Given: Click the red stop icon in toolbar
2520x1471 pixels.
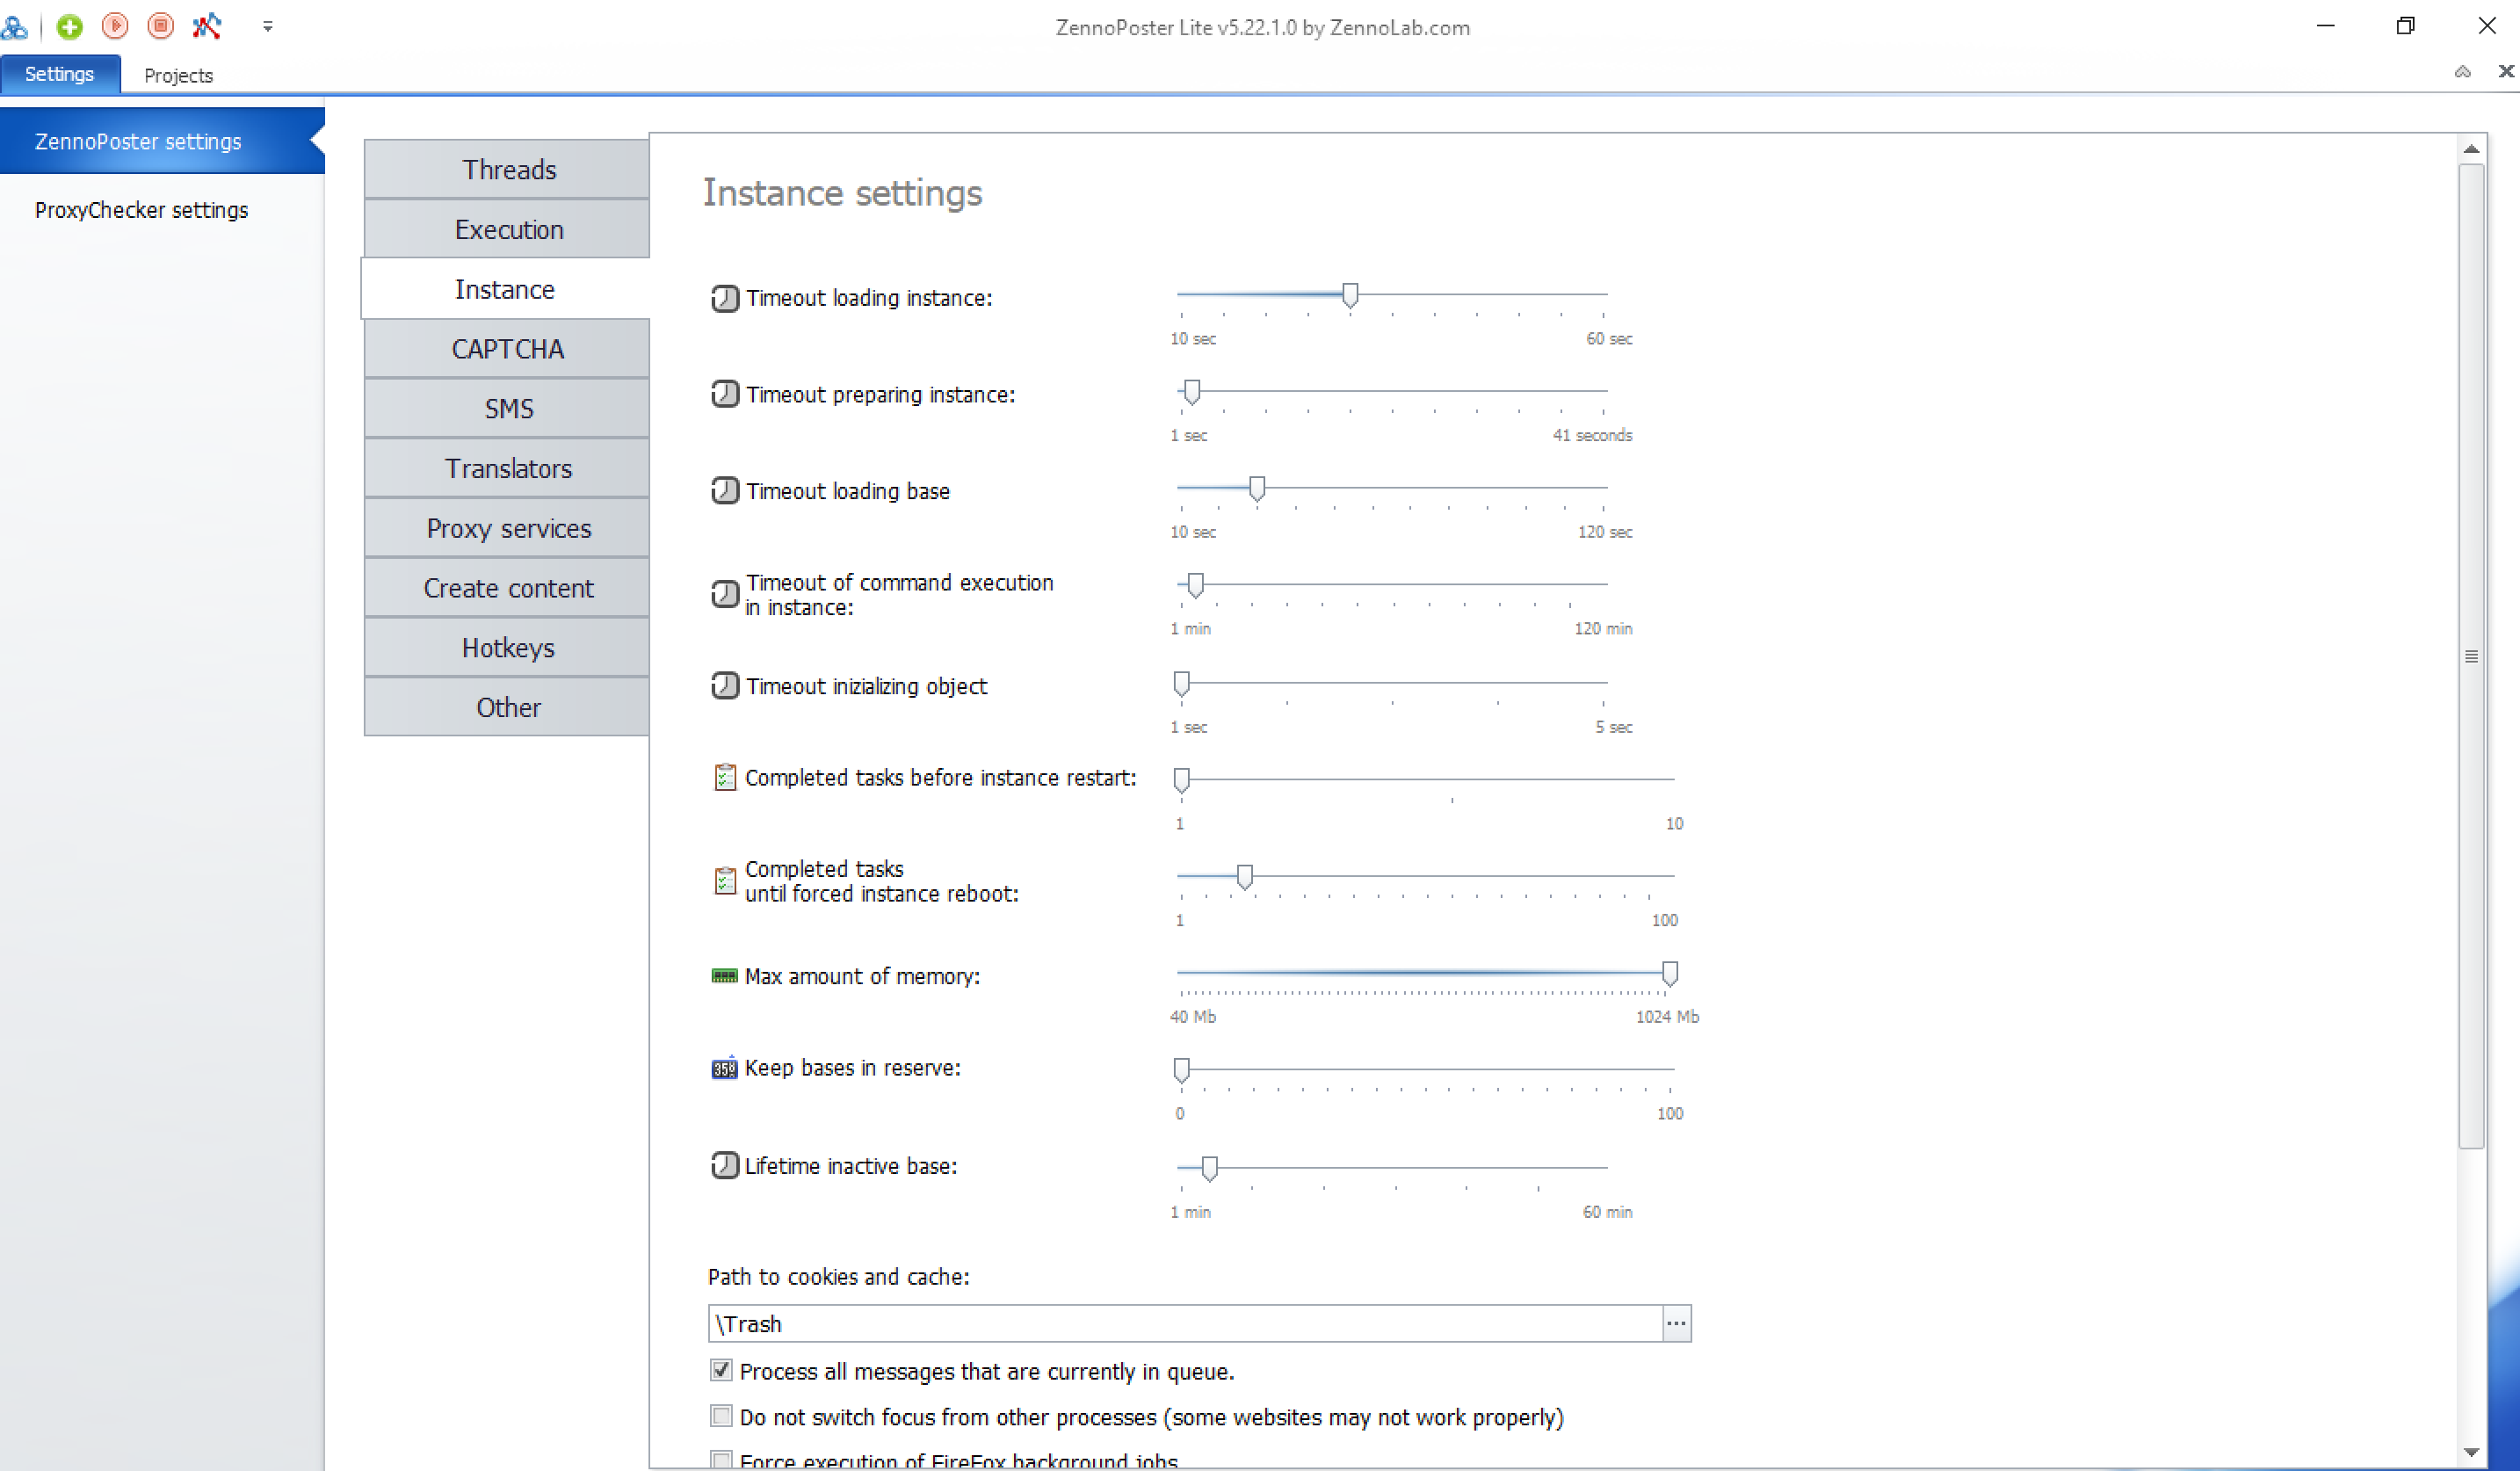Looking at the screenshot, I should tap(160, 26).
